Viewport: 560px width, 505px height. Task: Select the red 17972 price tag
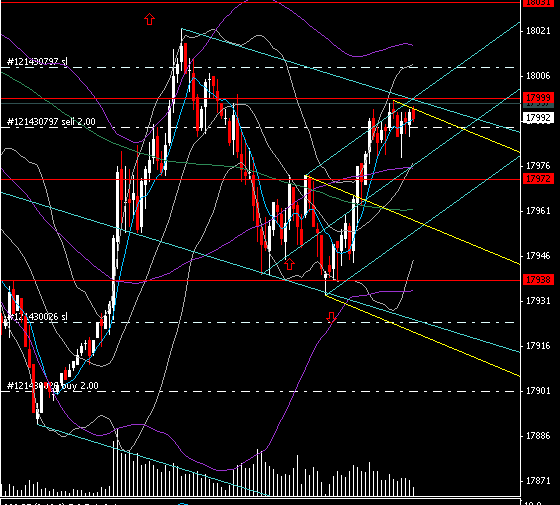click(x=539, y=178)
